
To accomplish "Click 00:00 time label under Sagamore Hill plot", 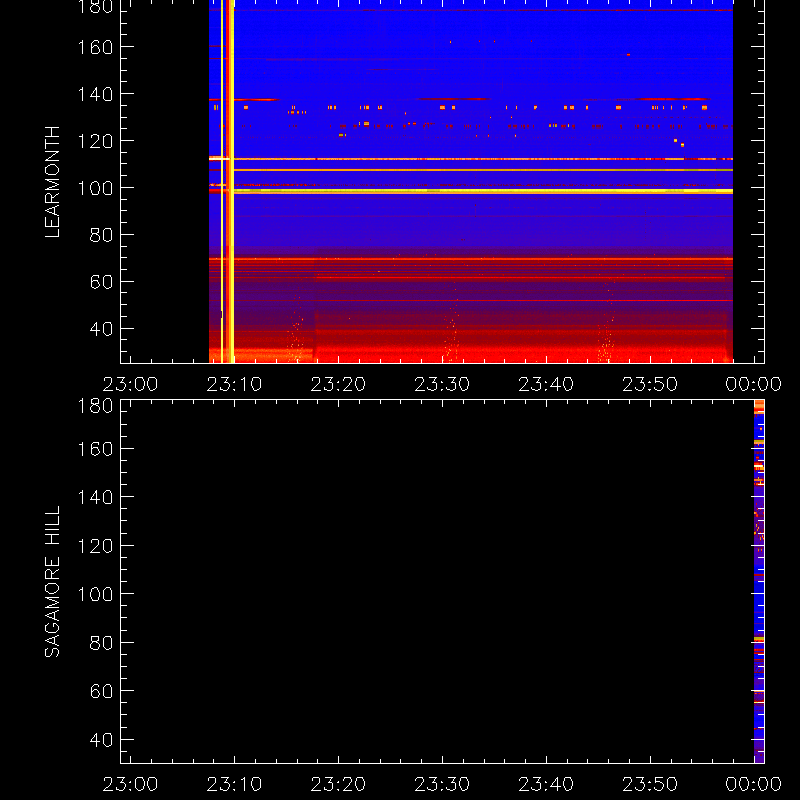I will click(x=754, y=784).
